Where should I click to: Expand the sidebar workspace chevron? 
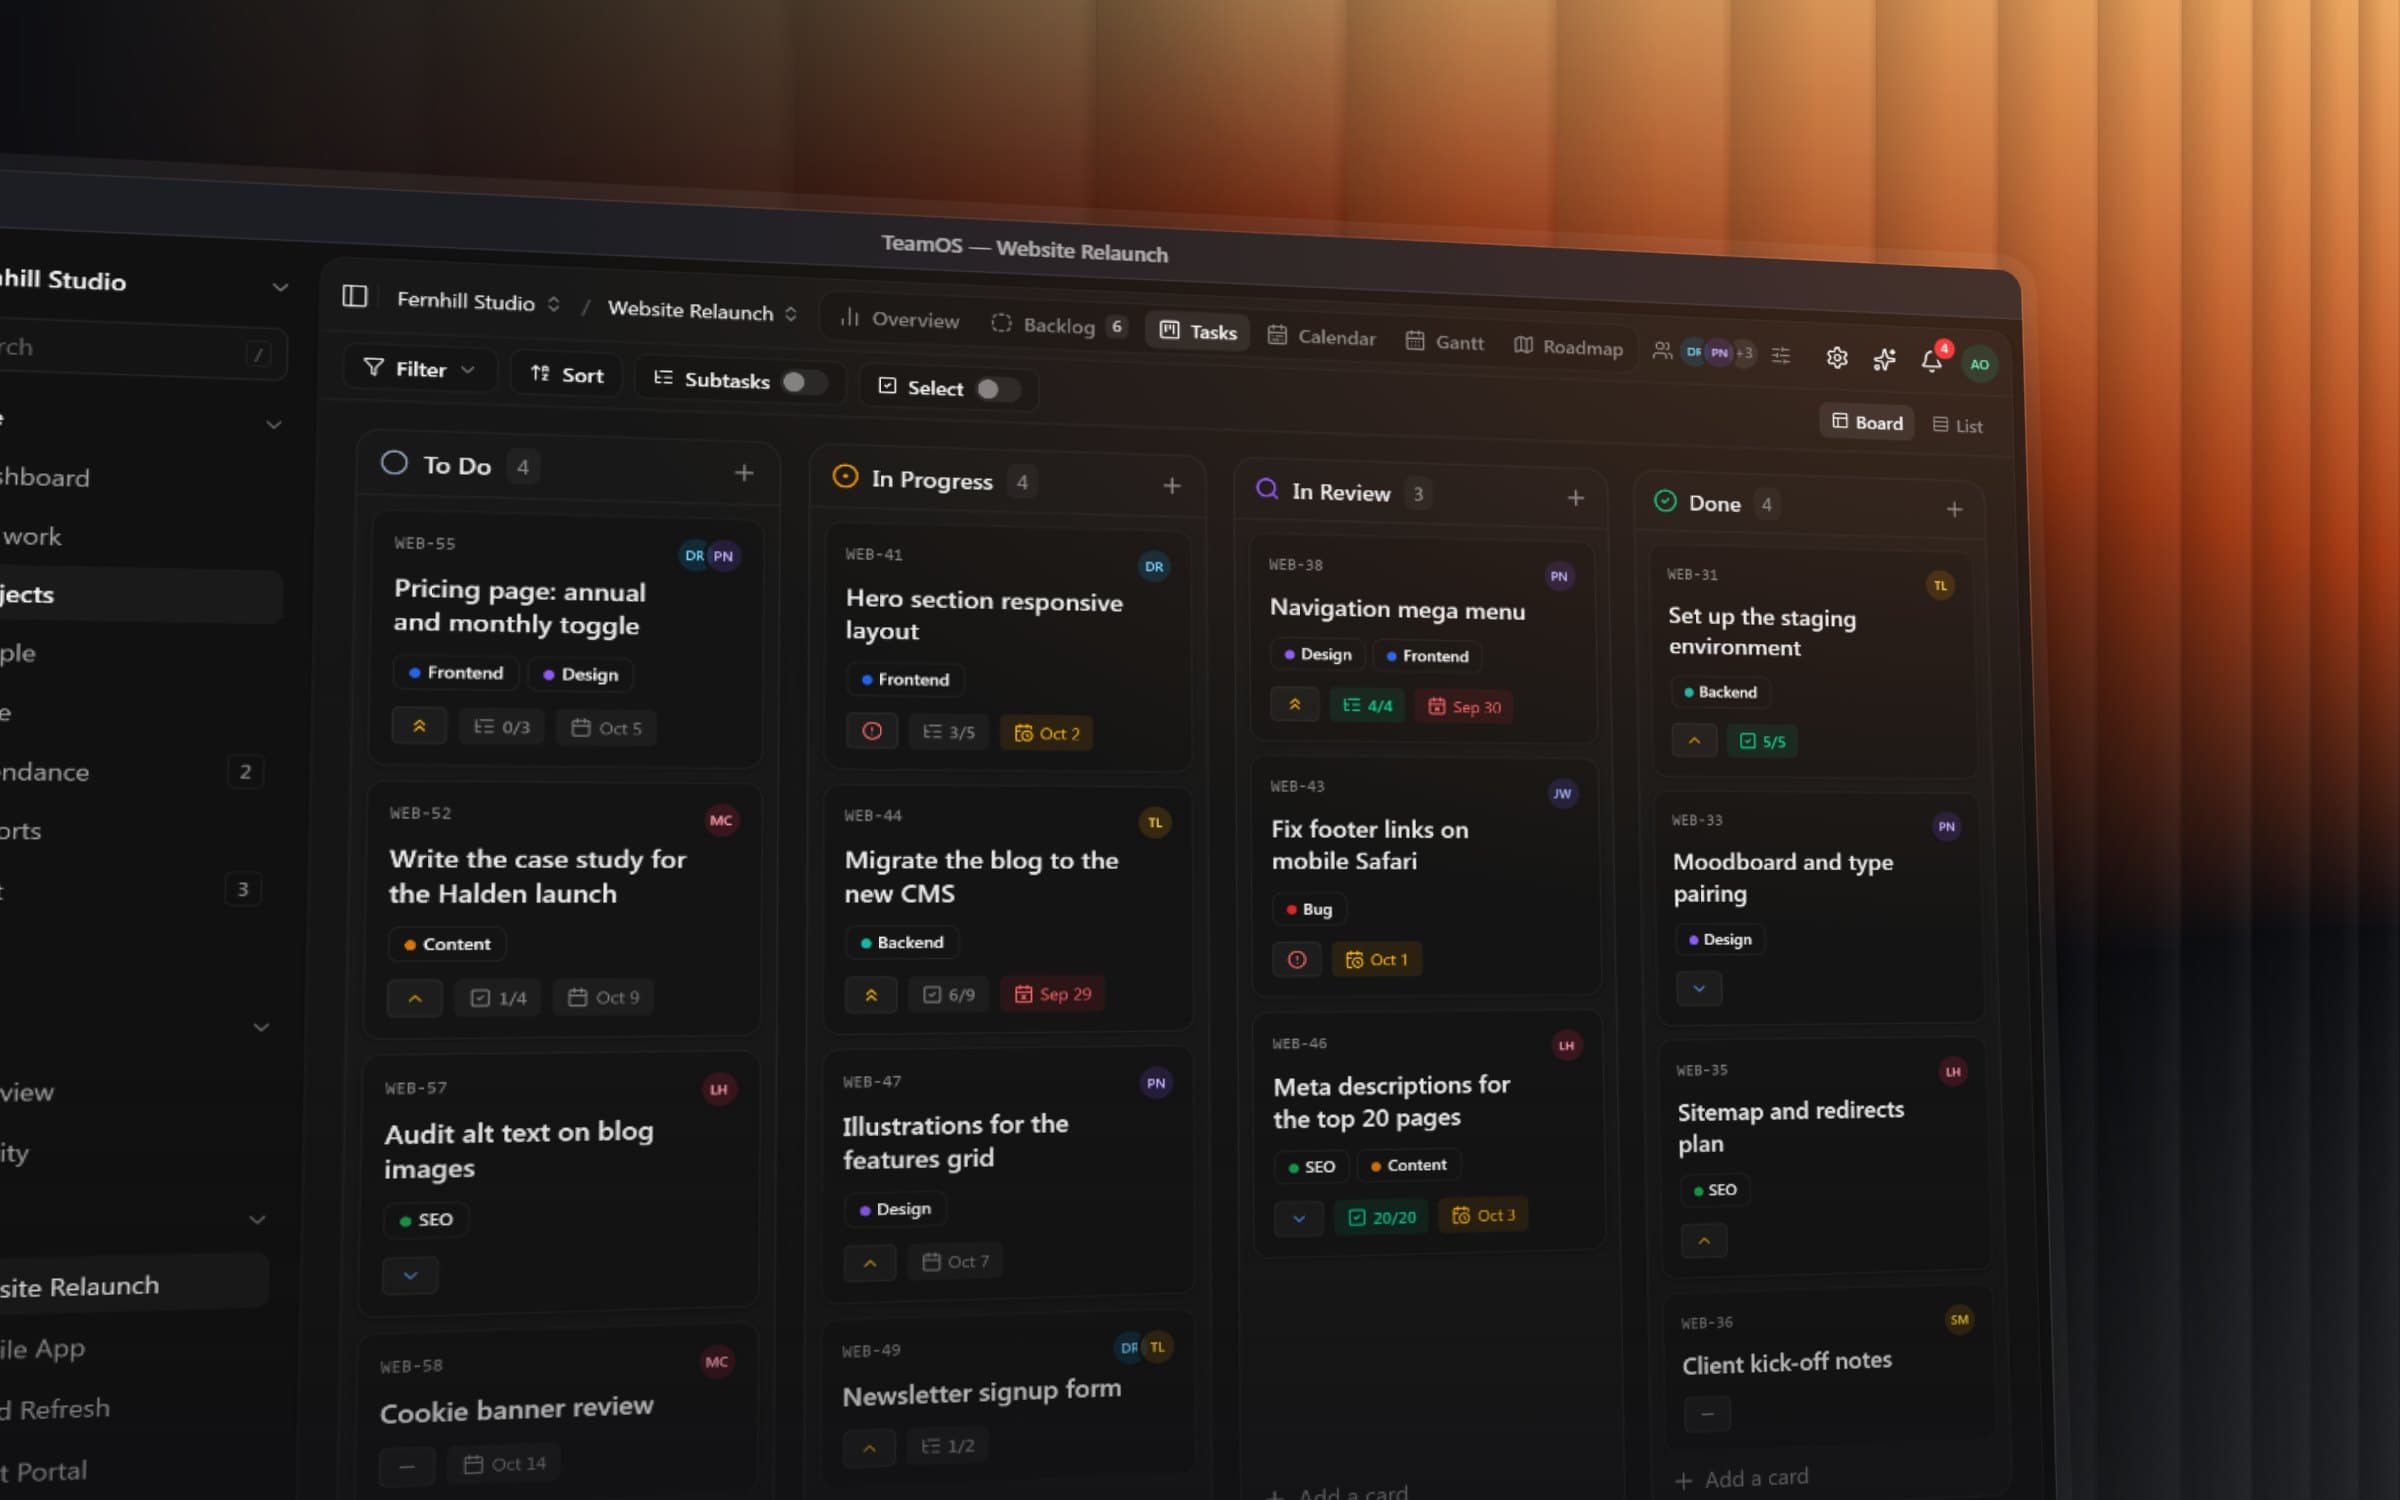pos(280,288)
